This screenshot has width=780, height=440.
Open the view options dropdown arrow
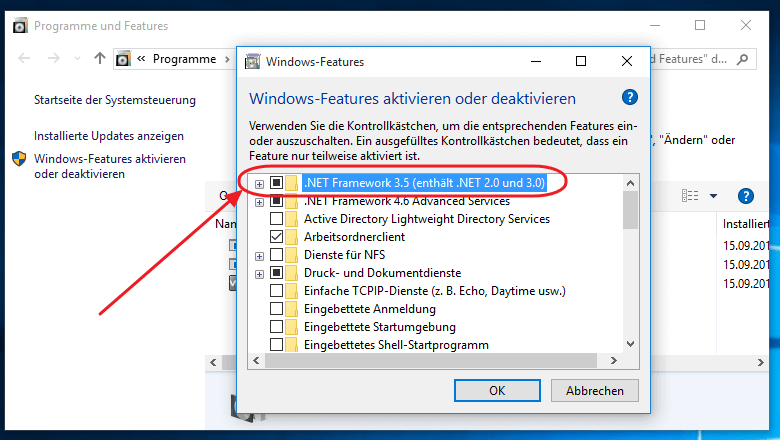(x=713, y=196)
